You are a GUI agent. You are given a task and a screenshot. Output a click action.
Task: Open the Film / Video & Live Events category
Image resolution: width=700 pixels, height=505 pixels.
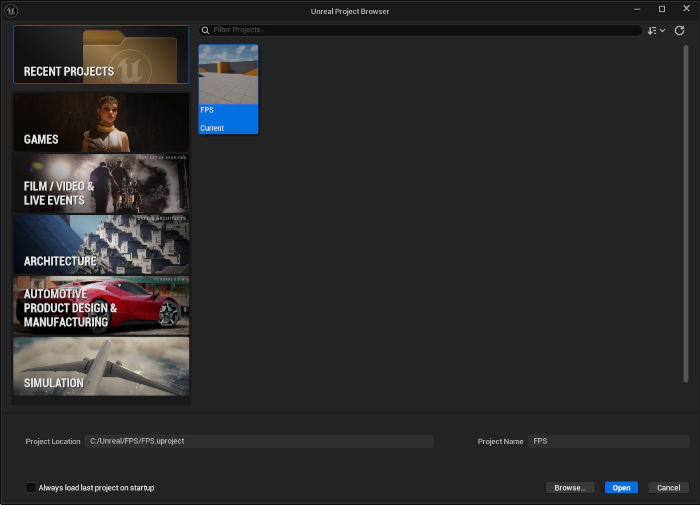[101, 183]
